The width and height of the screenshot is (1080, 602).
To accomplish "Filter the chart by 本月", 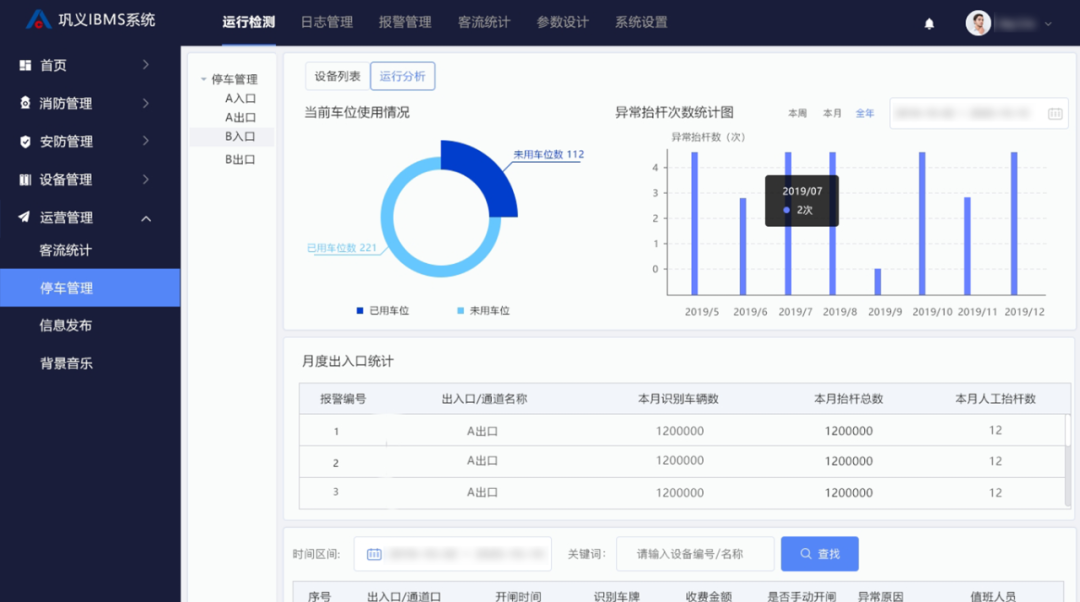I will [x=832, y=113].
